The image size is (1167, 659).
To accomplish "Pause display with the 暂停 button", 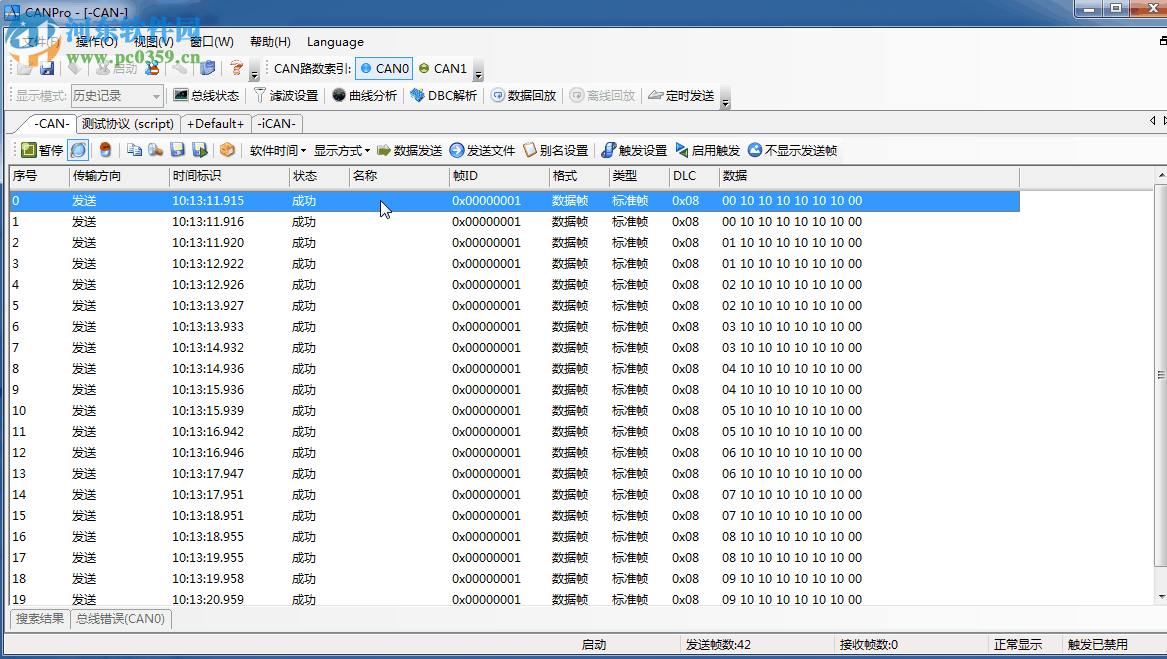I will point(44,150).
